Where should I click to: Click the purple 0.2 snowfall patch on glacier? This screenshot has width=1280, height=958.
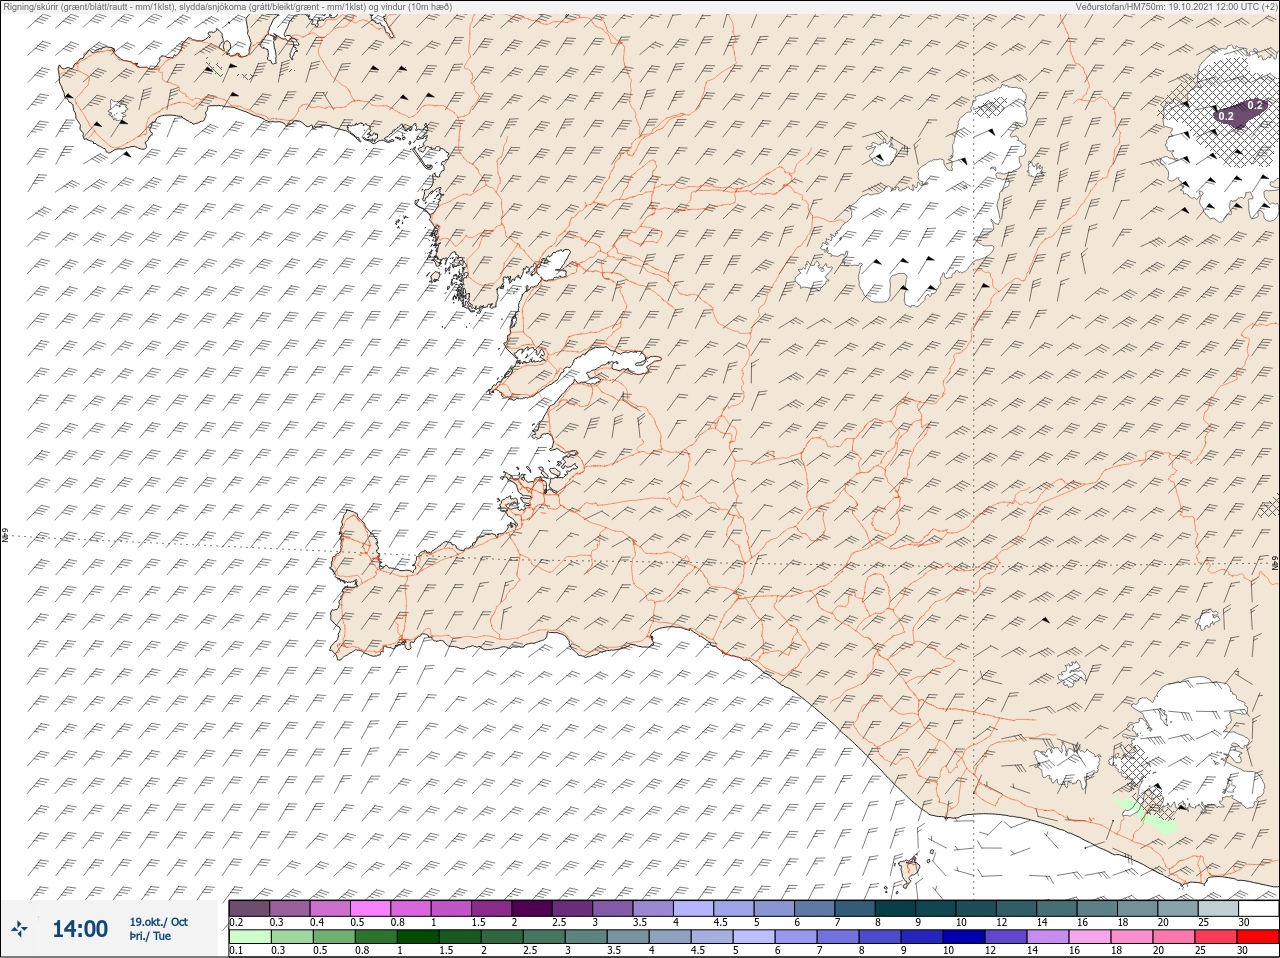(x=1240, y=111)
